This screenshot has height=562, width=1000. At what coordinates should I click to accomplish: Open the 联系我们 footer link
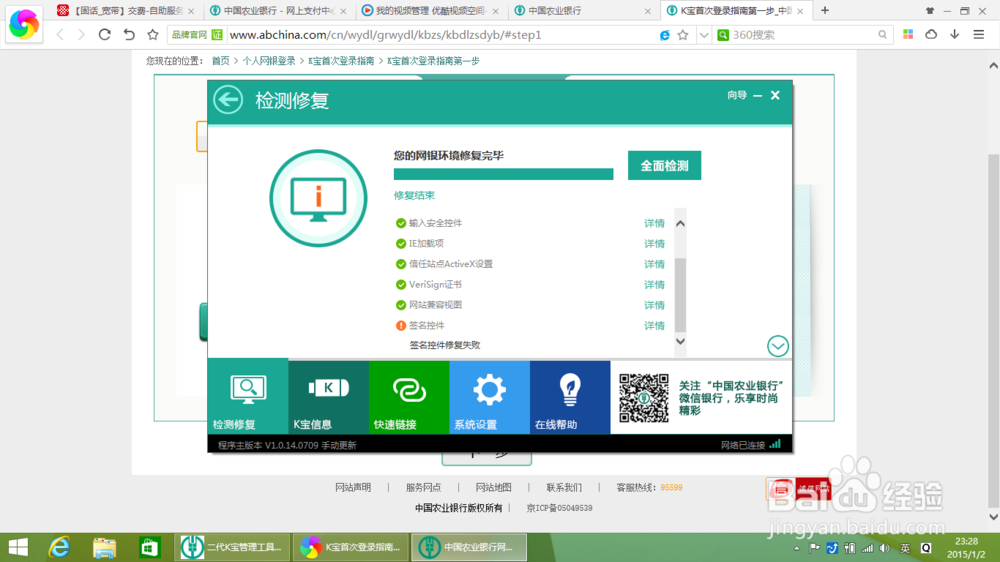pos(564,487)
